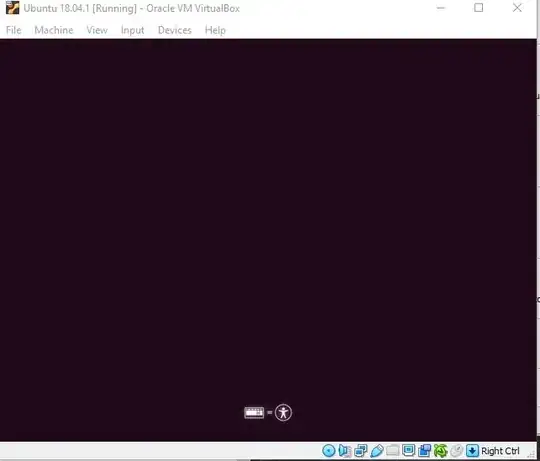Open the Machine menu
Viewport: 540px width, 461px height.
coord(54,30)
